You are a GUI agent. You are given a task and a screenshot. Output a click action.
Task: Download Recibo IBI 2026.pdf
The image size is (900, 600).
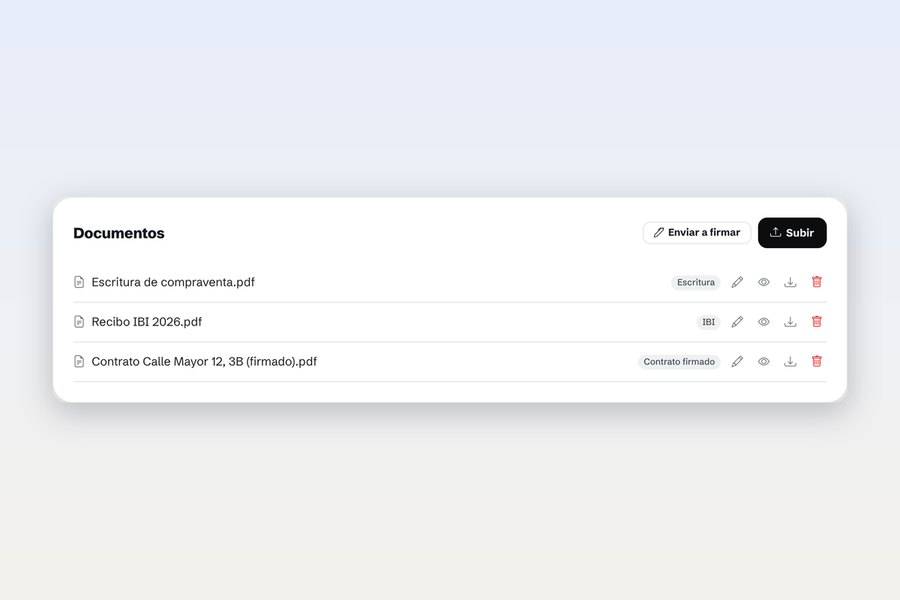coord(790,322)
